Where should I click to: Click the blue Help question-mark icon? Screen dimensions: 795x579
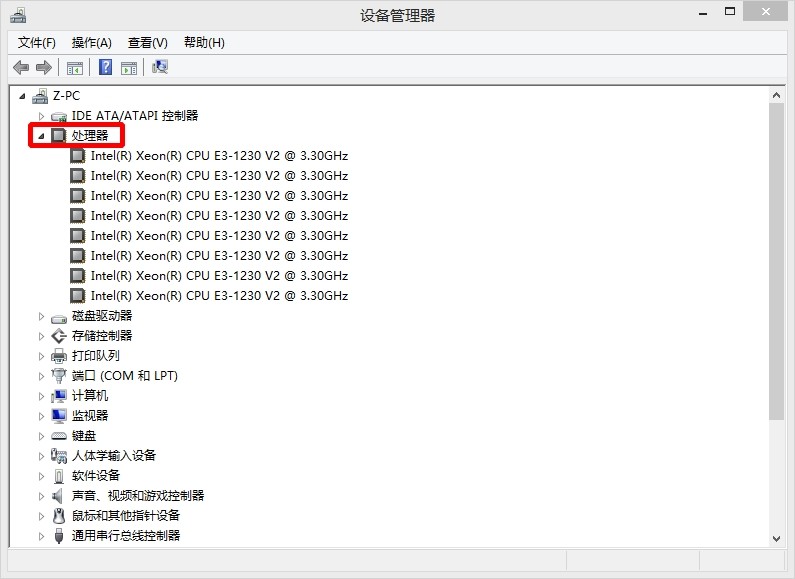pyautogui.click(x=105, y=67)
